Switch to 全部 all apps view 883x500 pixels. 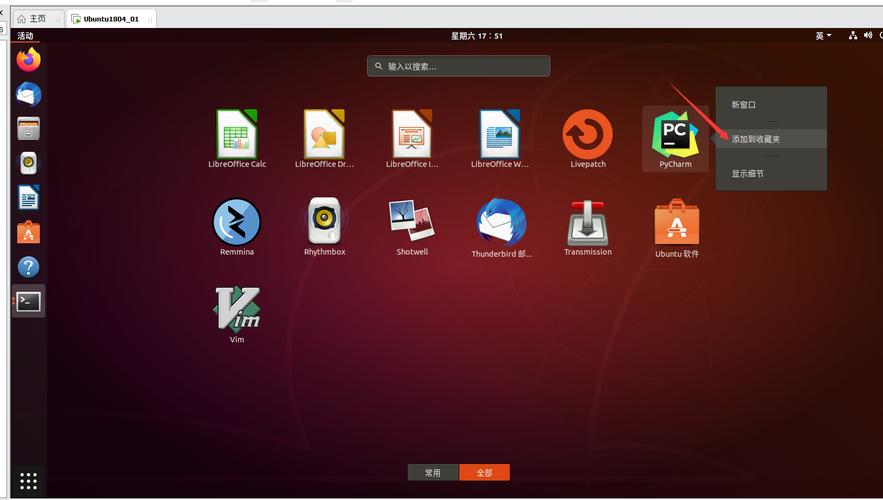tap(484, 472)
